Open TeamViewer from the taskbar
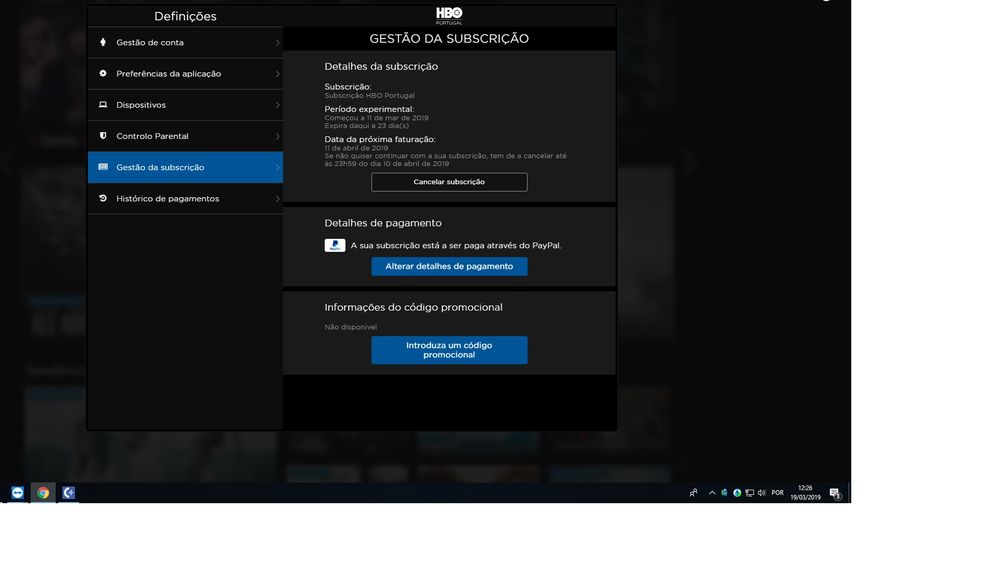 (x=17, y=493)
